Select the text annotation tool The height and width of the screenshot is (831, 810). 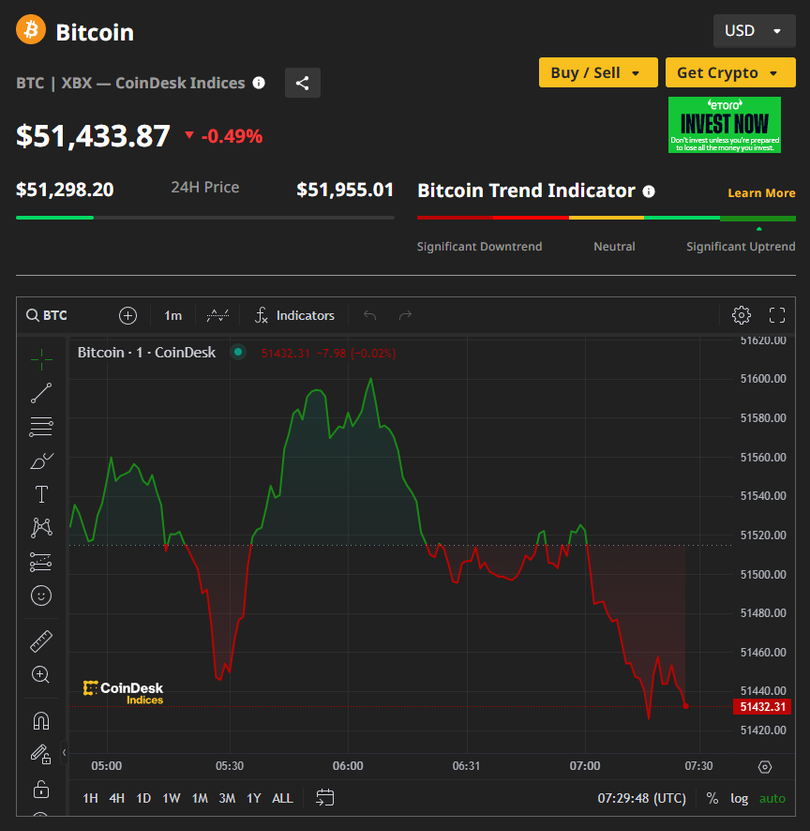click(x=41, y=494)
